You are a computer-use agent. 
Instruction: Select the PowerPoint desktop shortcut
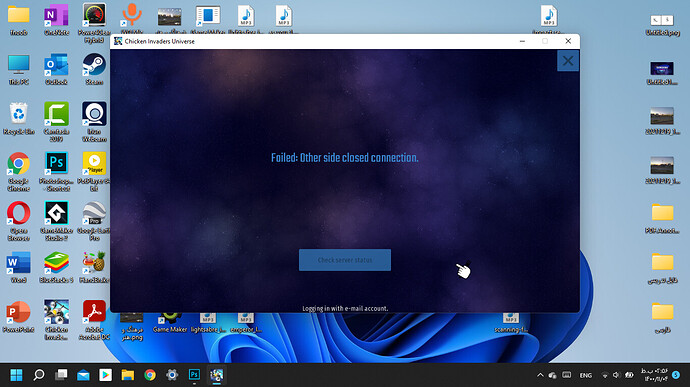click(x=18, y=317)
